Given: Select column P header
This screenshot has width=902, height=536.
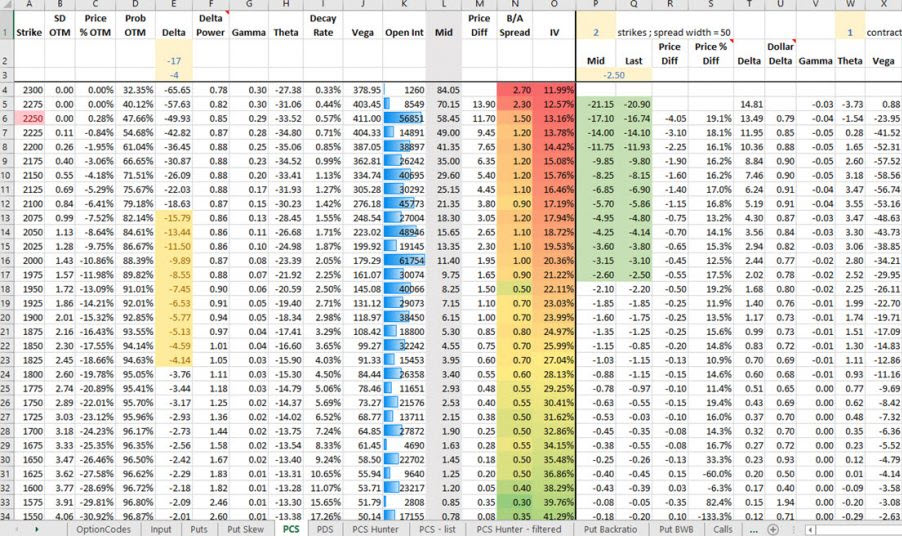Looking at the screenshot, I should pos(595,4).
